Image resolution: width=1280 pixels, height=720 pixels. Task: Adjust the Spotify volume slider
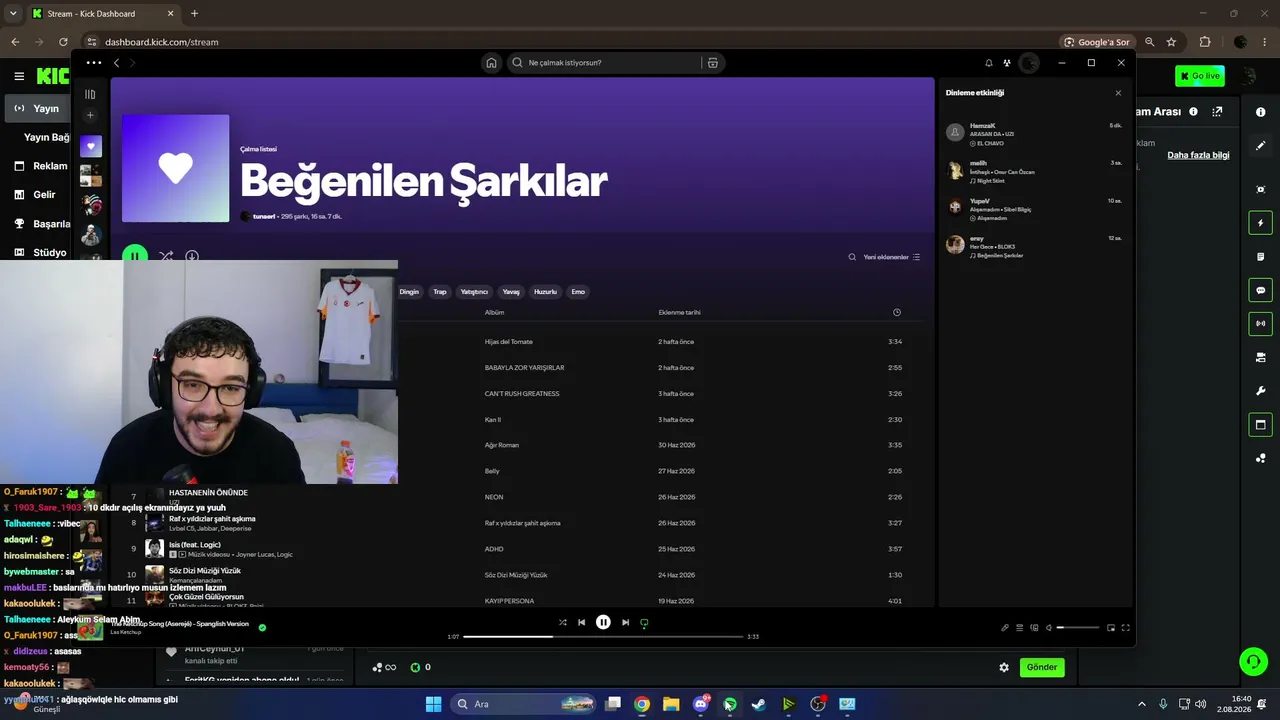pos(1078,628)
